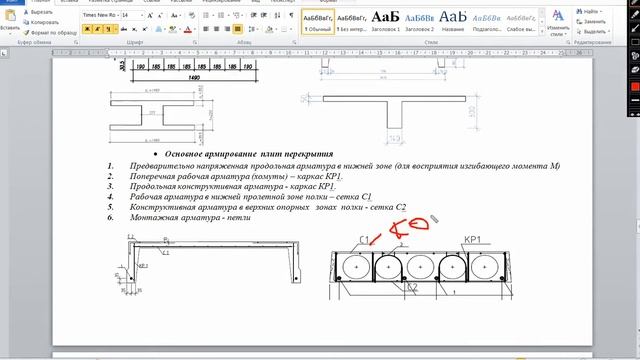Toggle italic (К) formatting
The image size is (640, 360).
pos(98,29)
